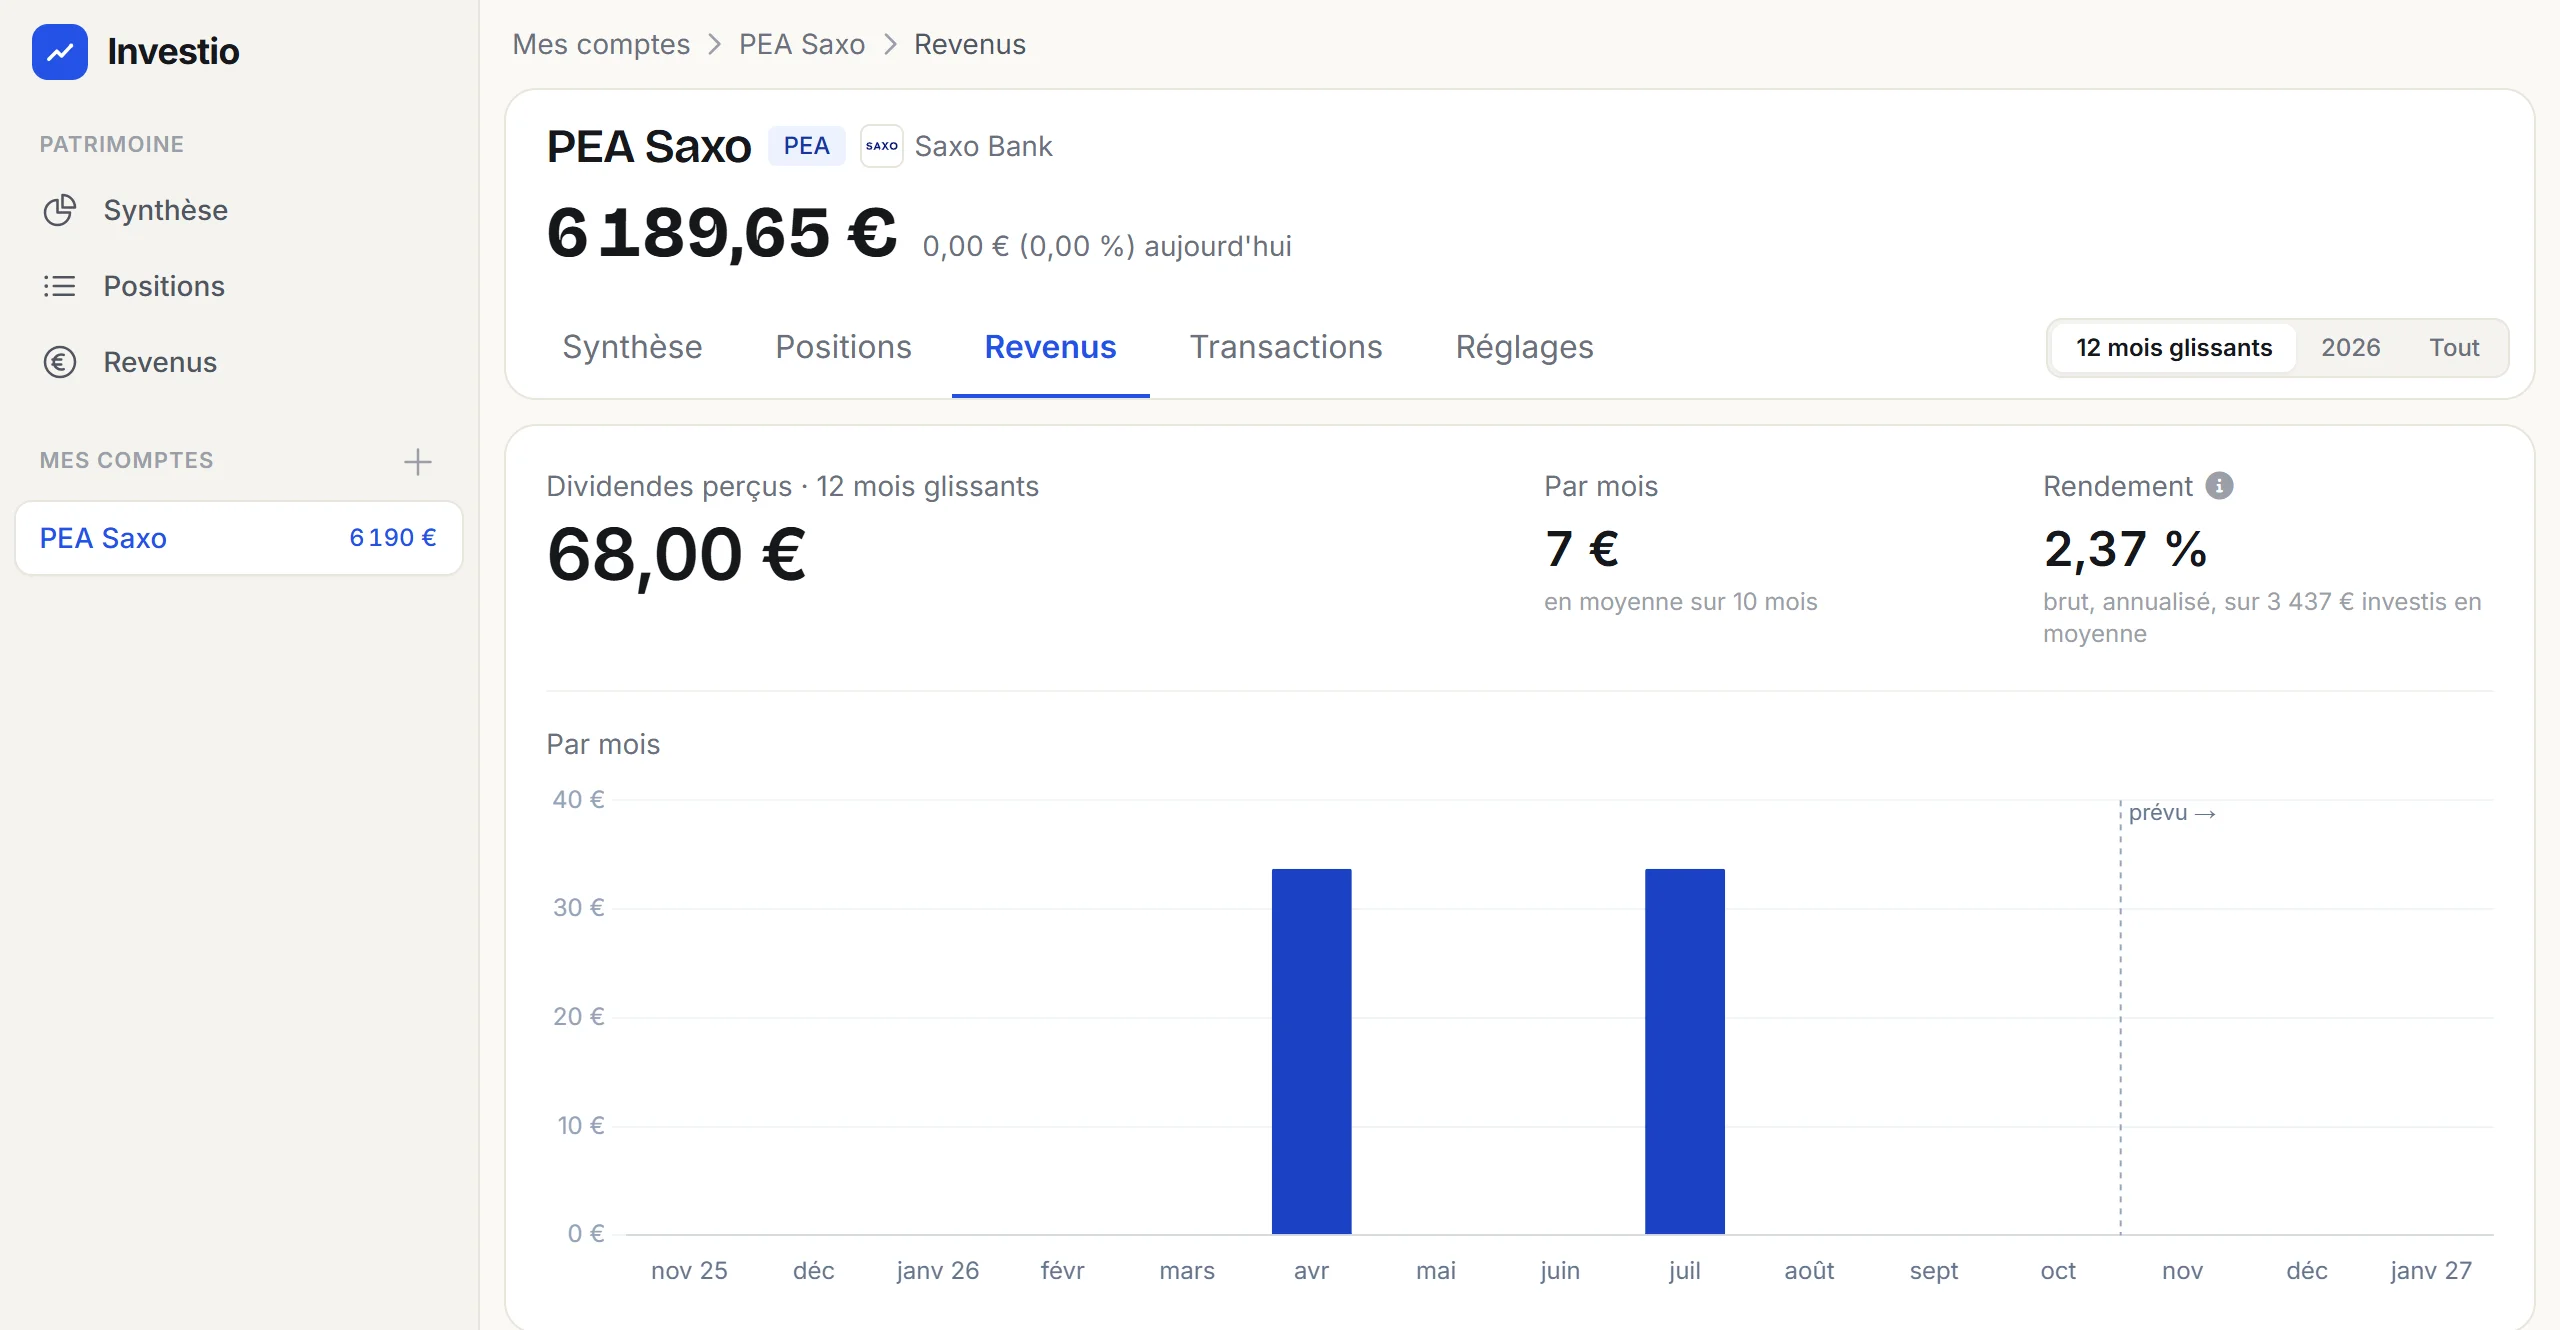Screen dimensions: 2560x1330
Task: Click the avr dividend bar
Action: [1311, 1051]
